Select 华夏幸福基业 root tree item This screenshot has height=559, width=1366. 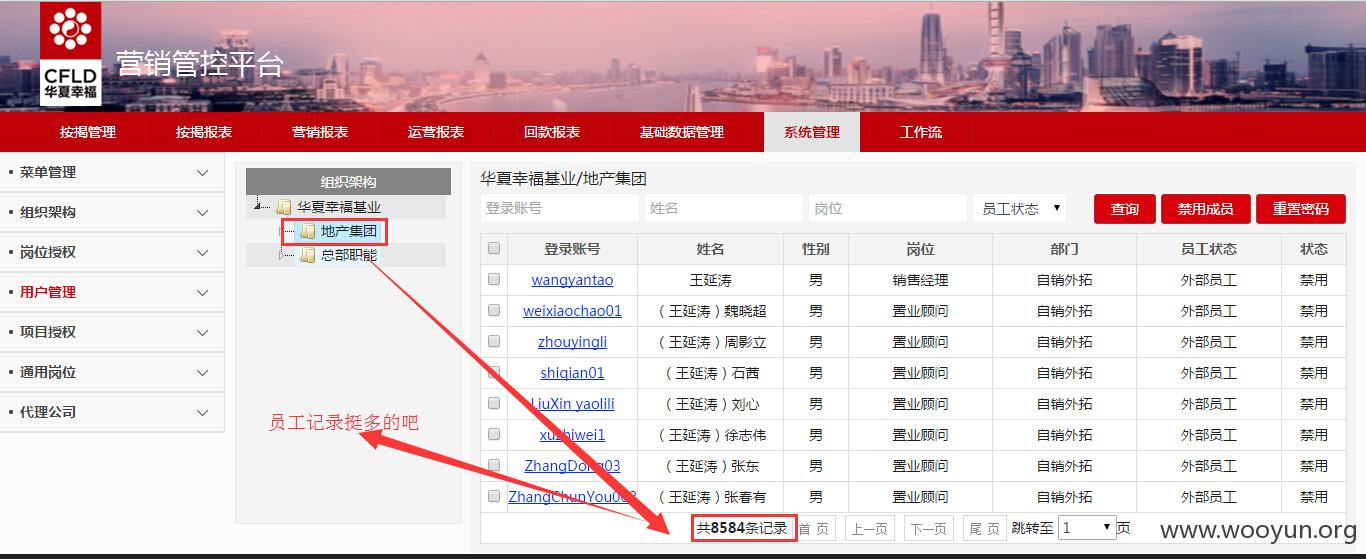[x=339, y=207]
